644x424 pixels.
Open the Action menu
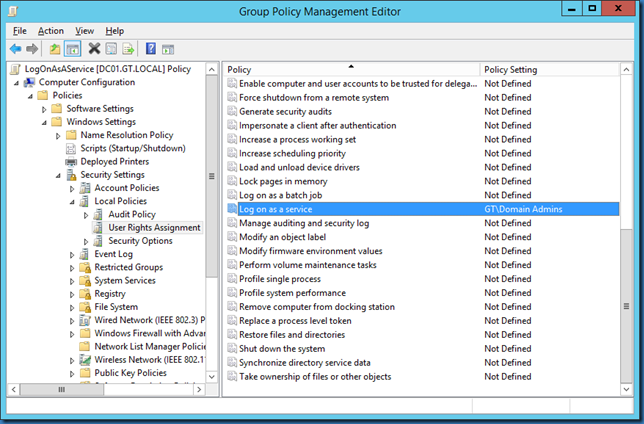point(50,31)
